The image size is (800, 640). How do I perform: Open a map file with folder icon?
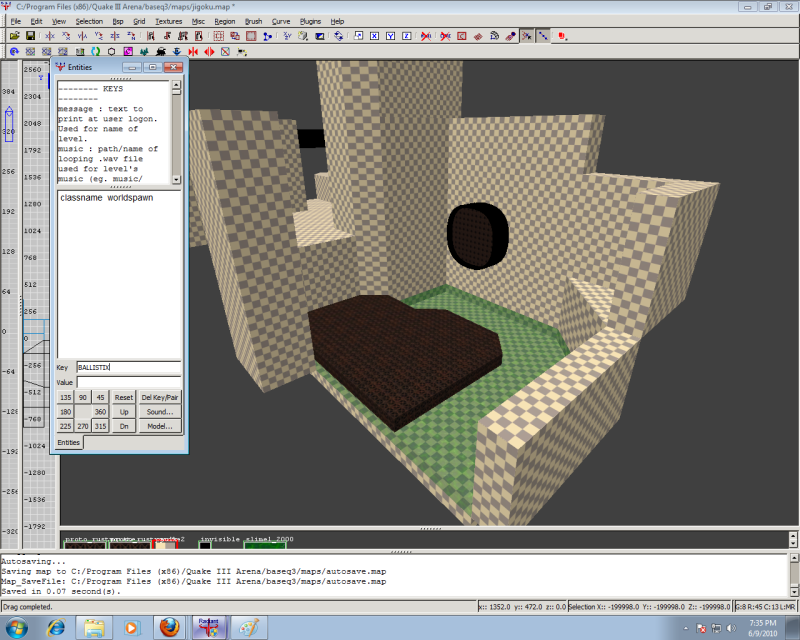pyautogui.click(x=14, y=36)
